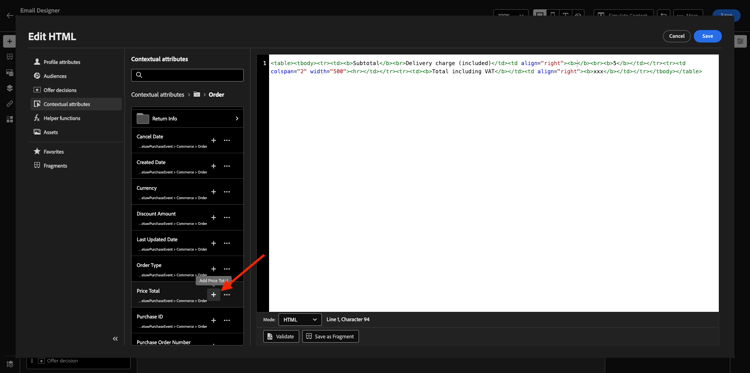The height and width of the screenshot is (373, 750).
Task: Click the folder icon in the breadcrumb
Action: coord(197,95)
